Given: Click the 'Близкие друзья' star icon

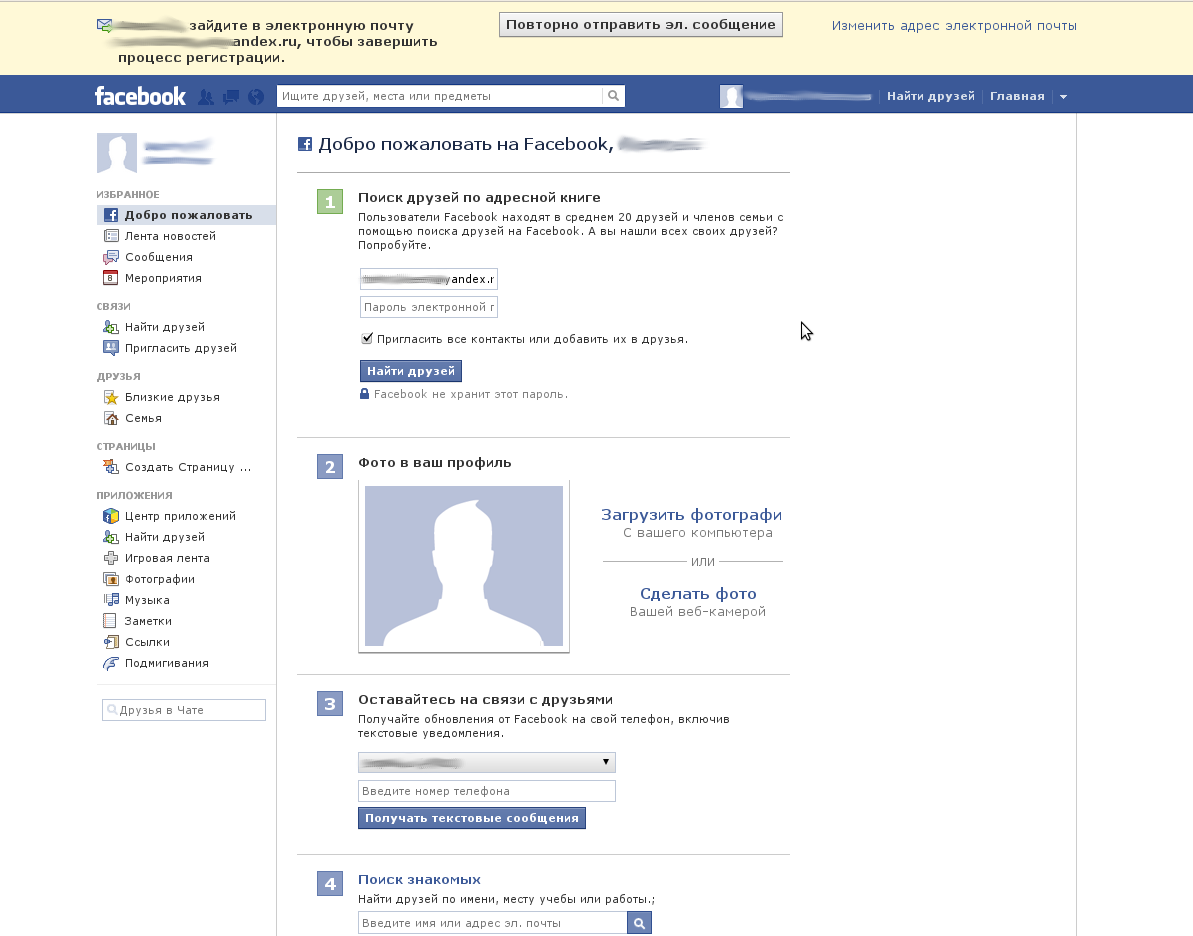Looking at the screenshot, I should tap(111, 397).
